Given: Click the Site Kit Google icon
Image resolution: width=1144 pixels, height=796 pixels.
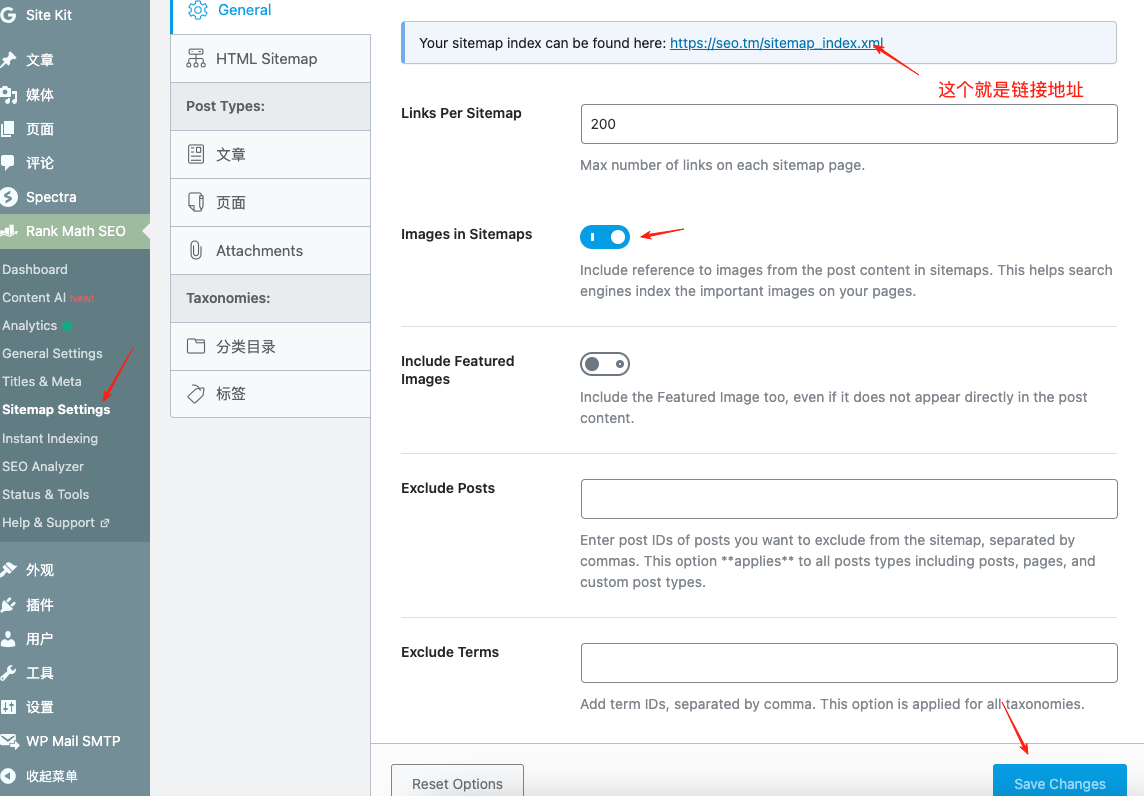Looking at the screenshot, I should pos(9,16).
